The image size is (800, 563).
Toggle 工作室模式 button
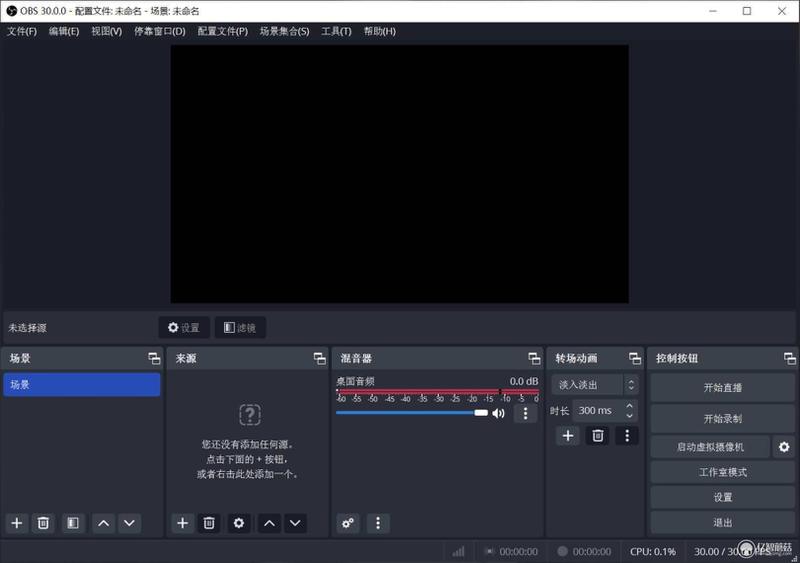click(x=722, y=473)
